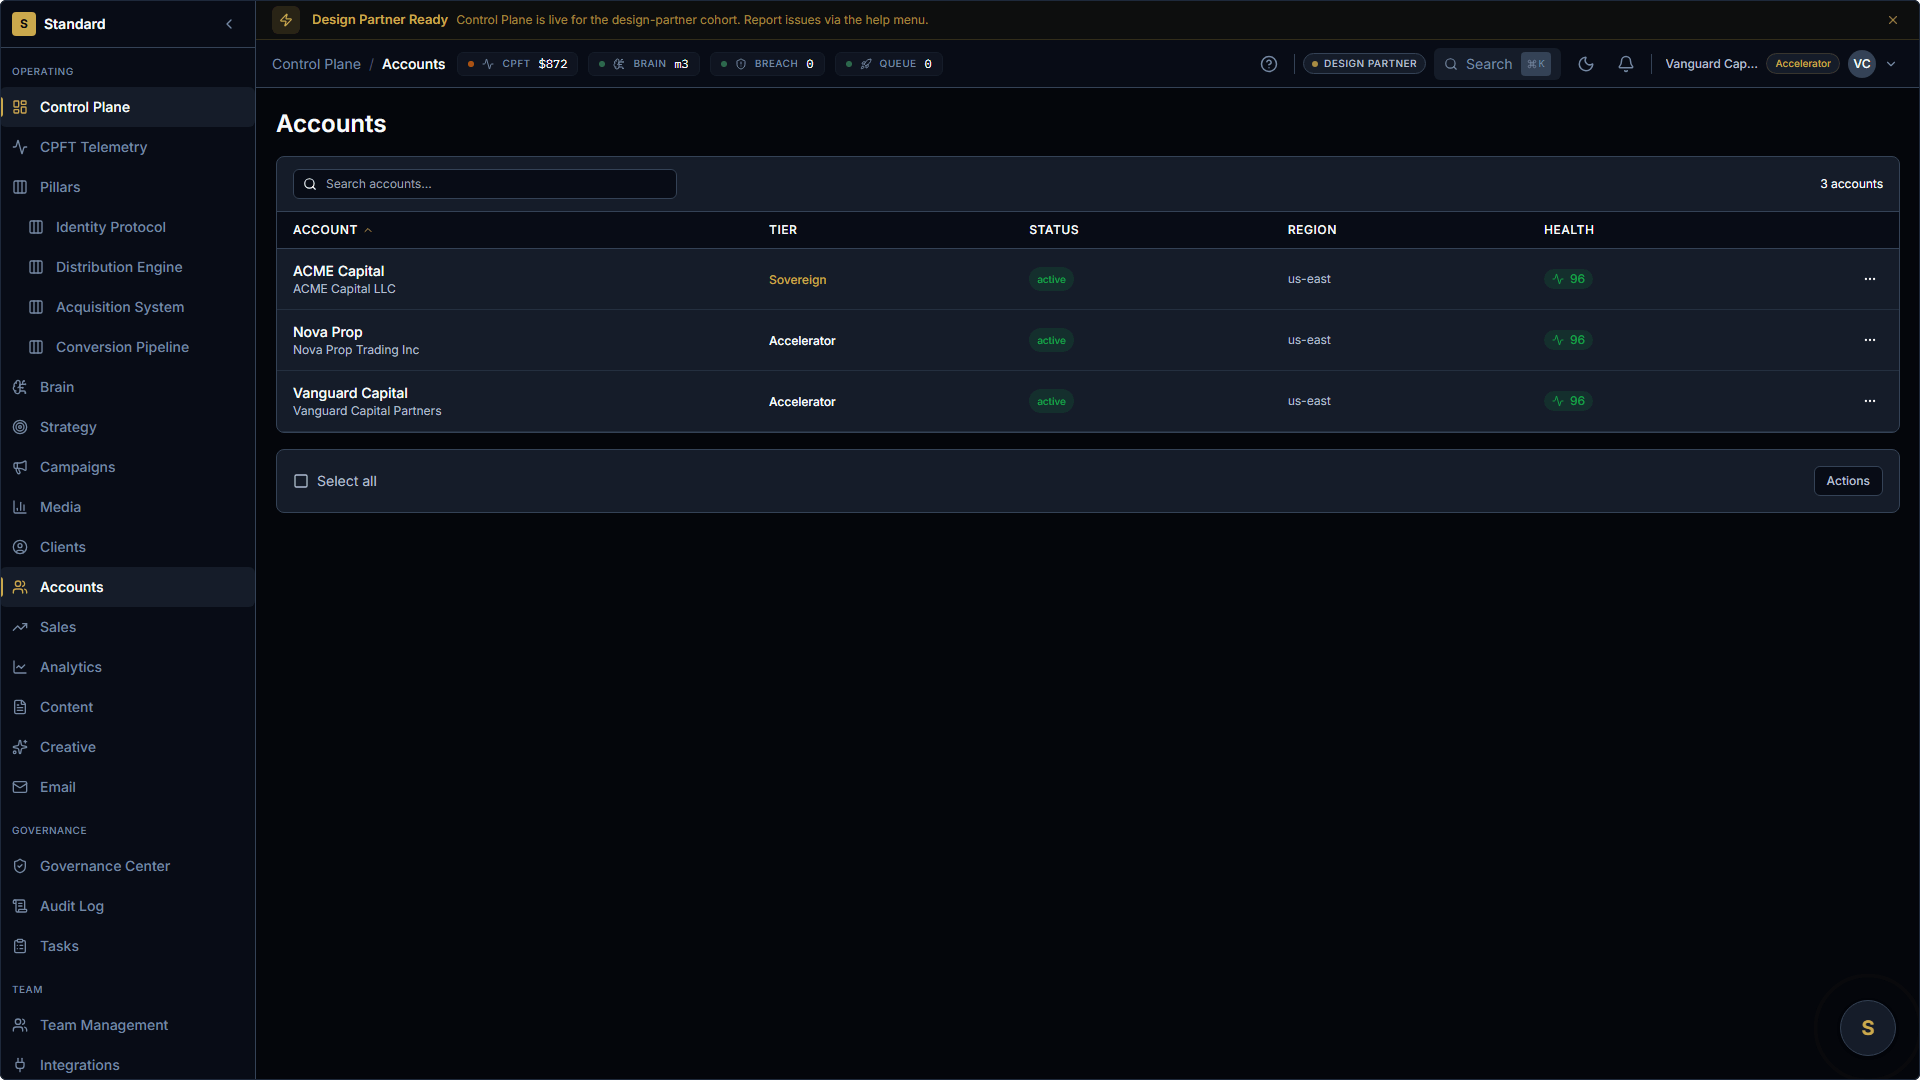The height and width of the screenshot is (1080, 1920).
Task: Click the Search accounts input field
Action: pos(485,184)
